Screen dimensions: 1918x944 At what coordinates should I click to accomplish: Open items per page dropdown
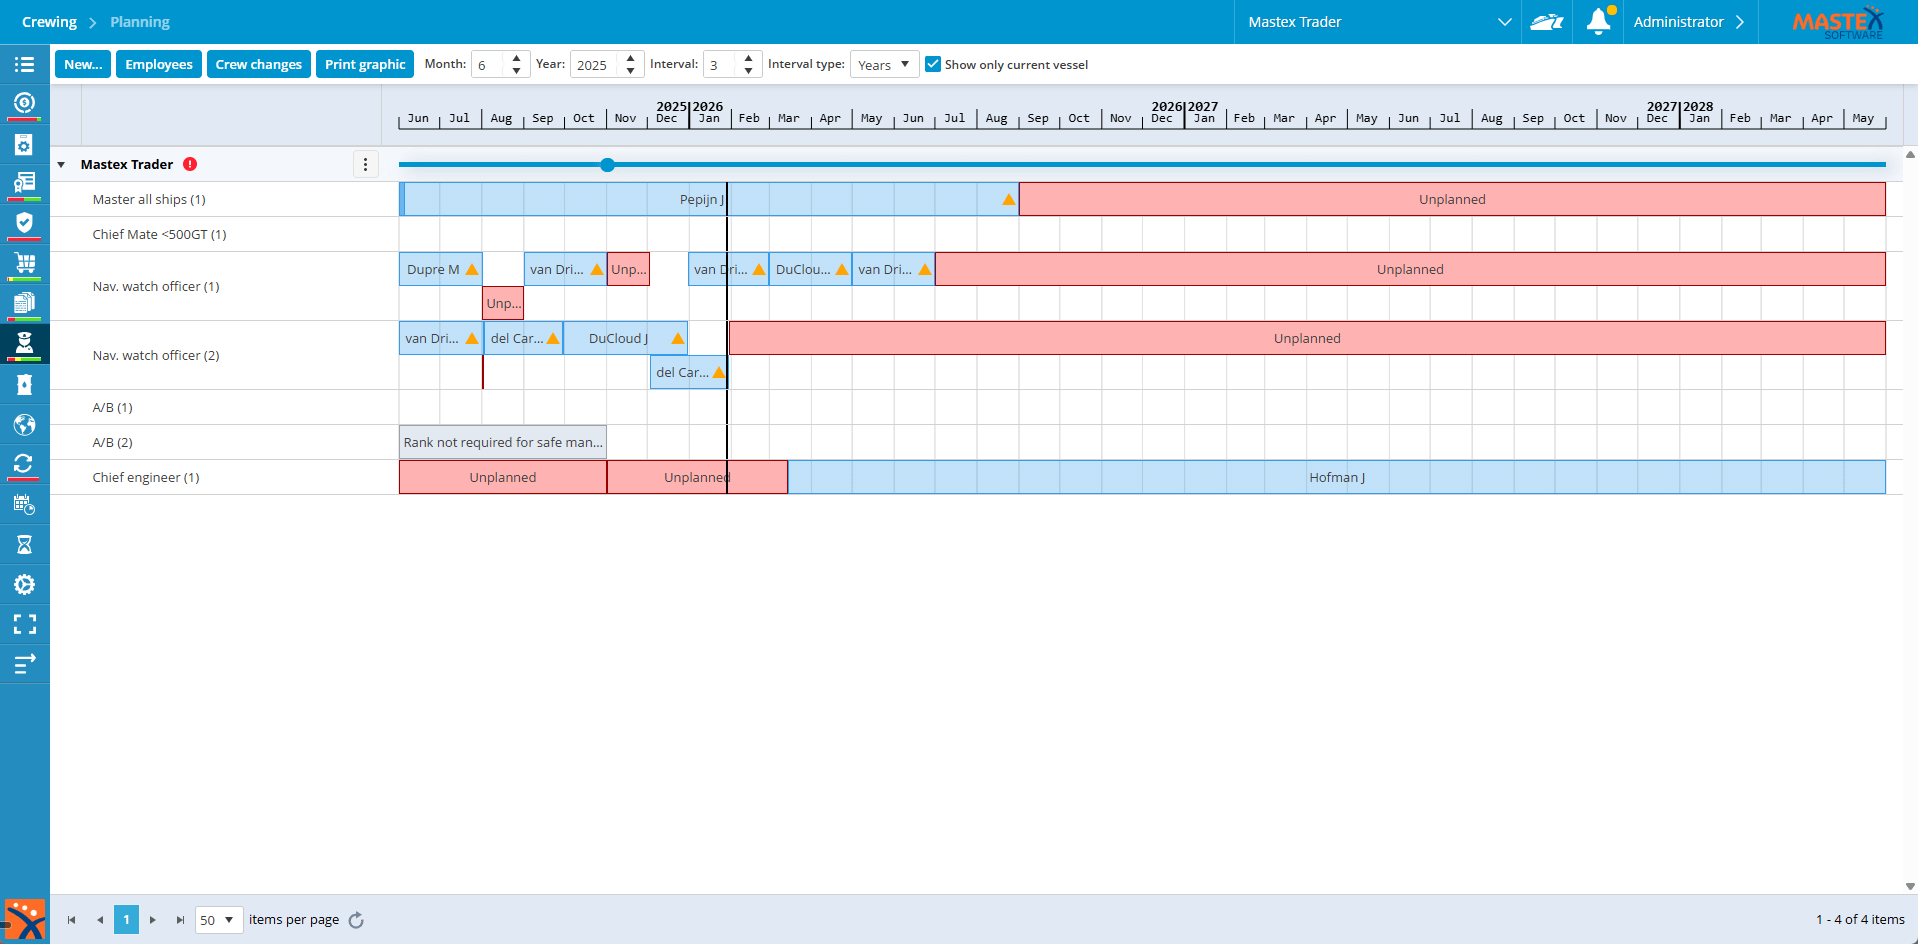click(x=218, y=920)
